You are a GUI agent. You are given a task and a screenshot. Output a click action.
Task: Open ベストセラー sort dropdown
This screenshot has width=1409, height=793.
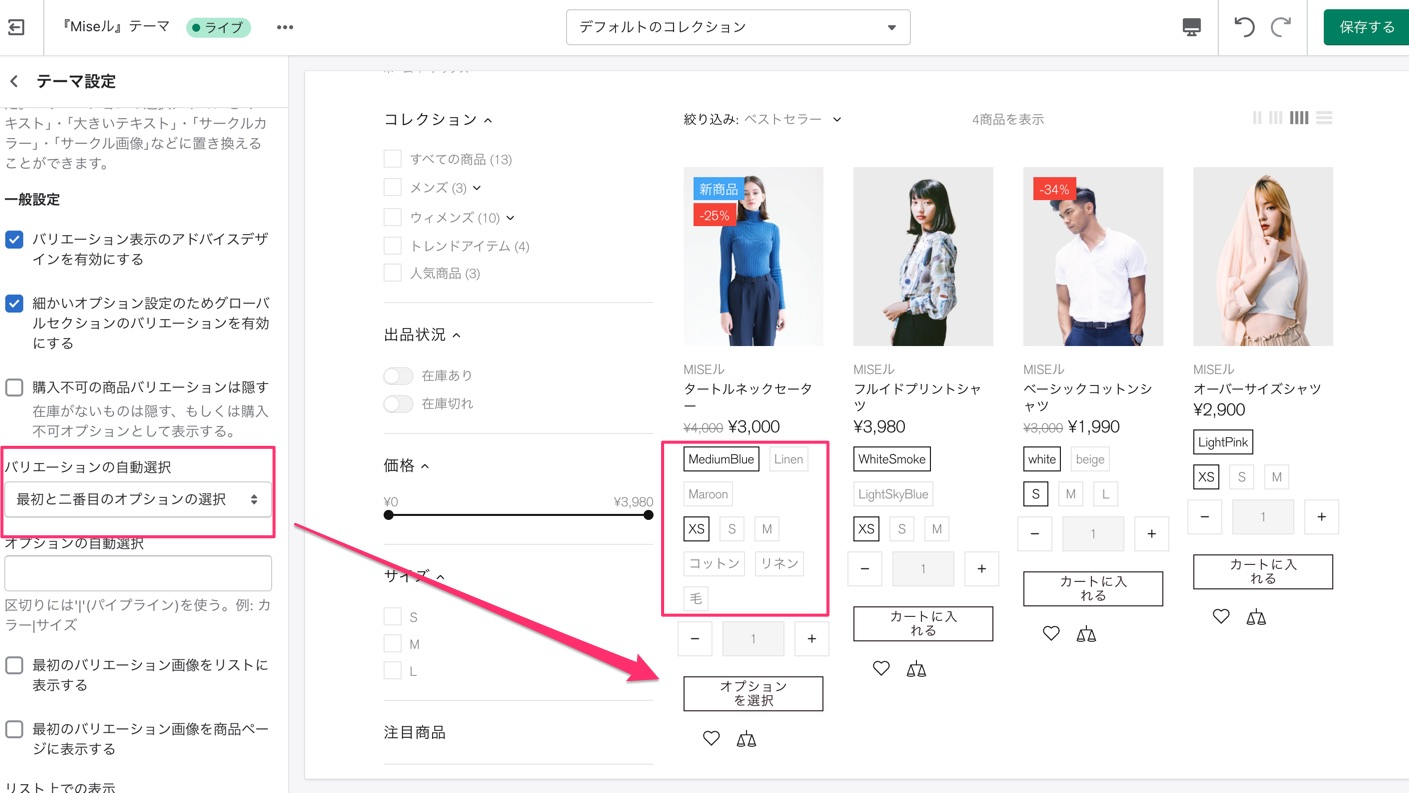792,119
